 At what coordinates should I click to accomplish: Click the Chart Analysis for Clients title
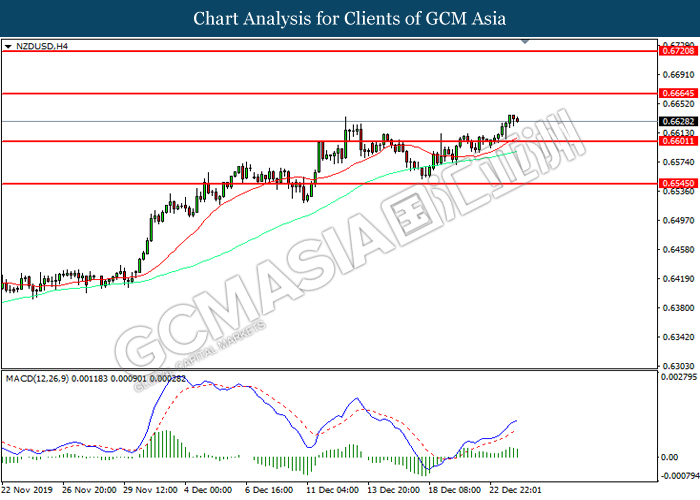(350, 19)
